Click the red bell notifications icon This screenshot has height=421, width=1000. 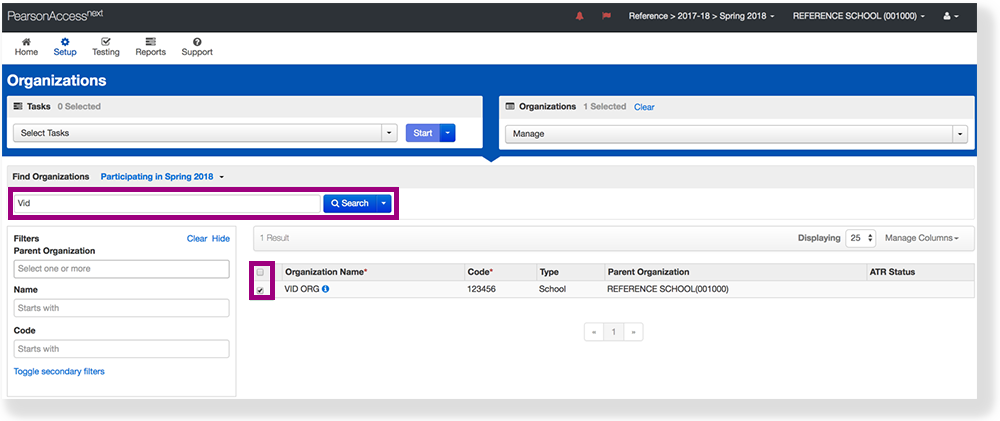click(579, 17)
